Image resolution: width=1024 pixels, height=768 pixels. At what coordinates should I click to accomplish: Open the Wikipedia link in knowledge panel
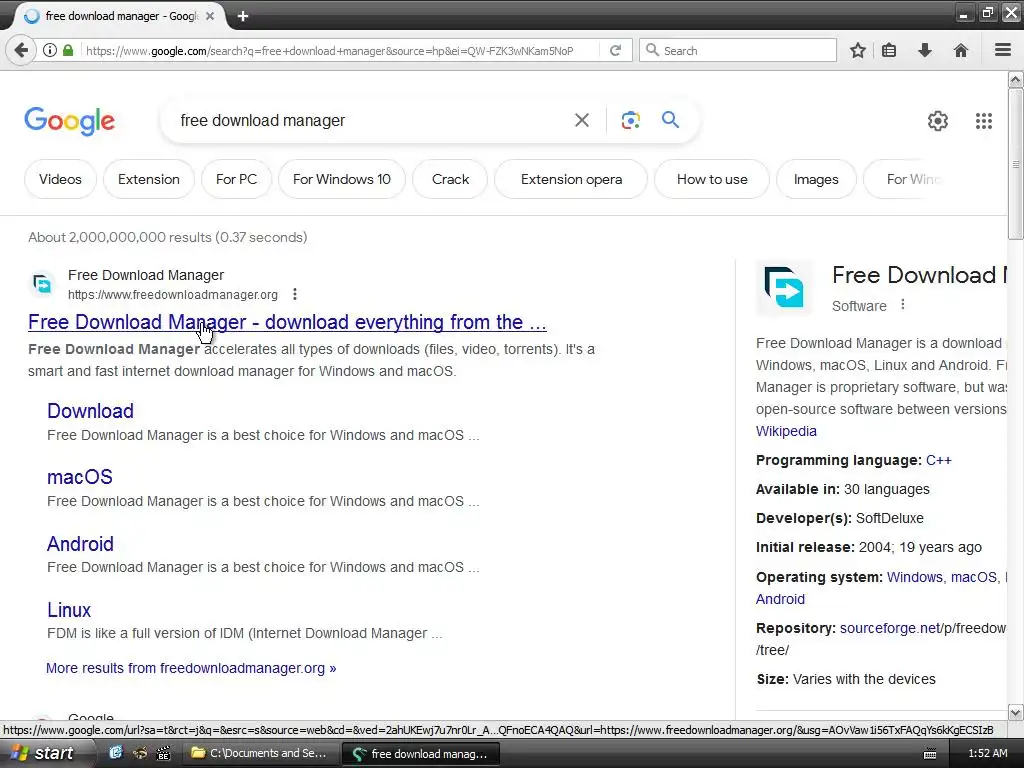(x=786, y=431)
